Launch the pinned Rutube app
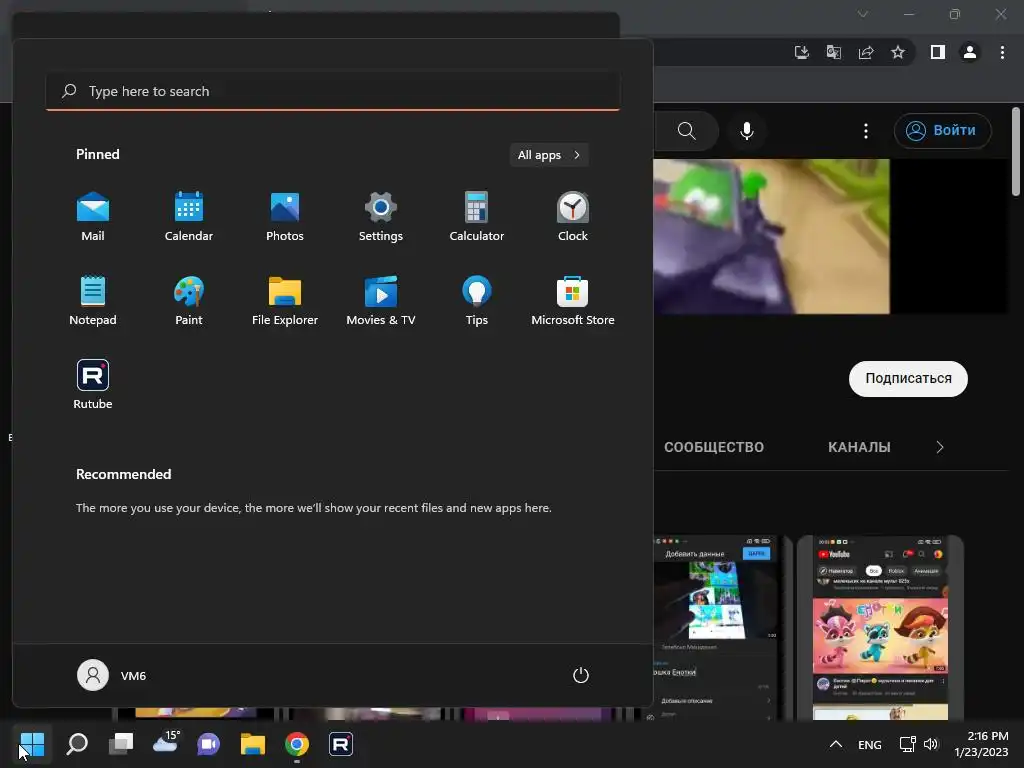The height and width of the screenshot is (768, 1024). click(x=93, y=385)
